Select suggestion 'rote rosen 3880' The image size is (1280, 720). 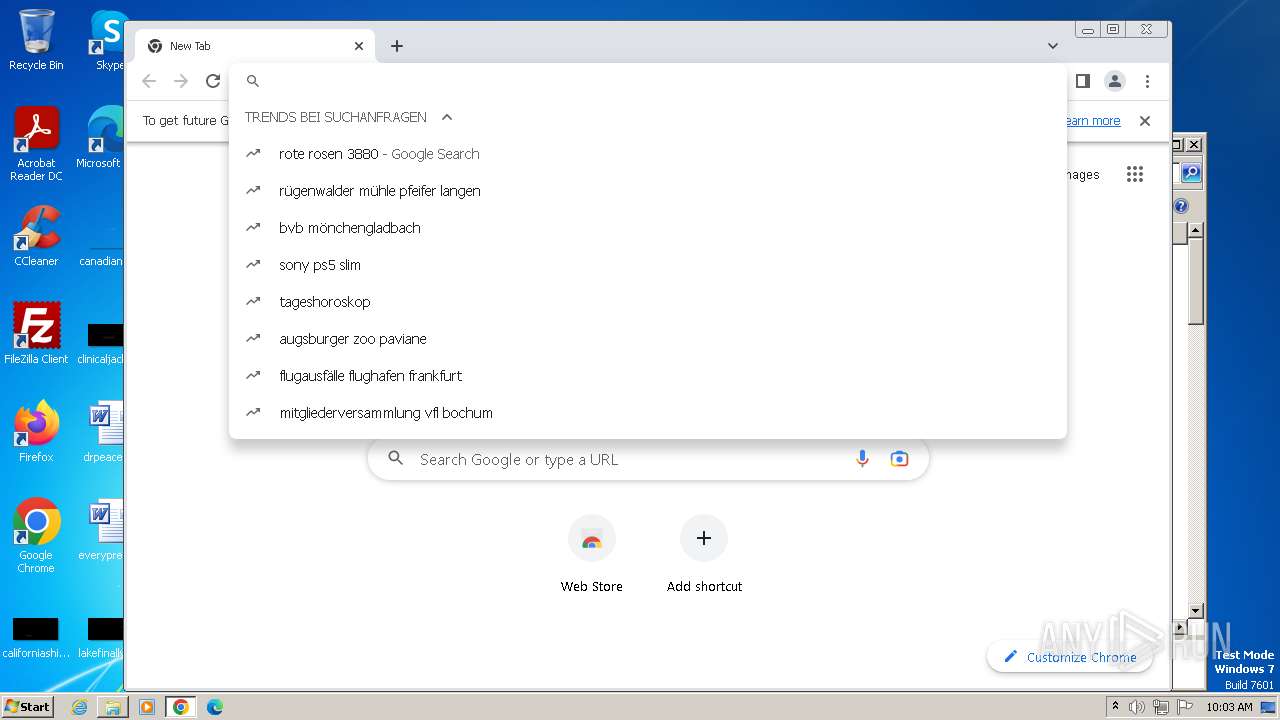coord(648,154)
